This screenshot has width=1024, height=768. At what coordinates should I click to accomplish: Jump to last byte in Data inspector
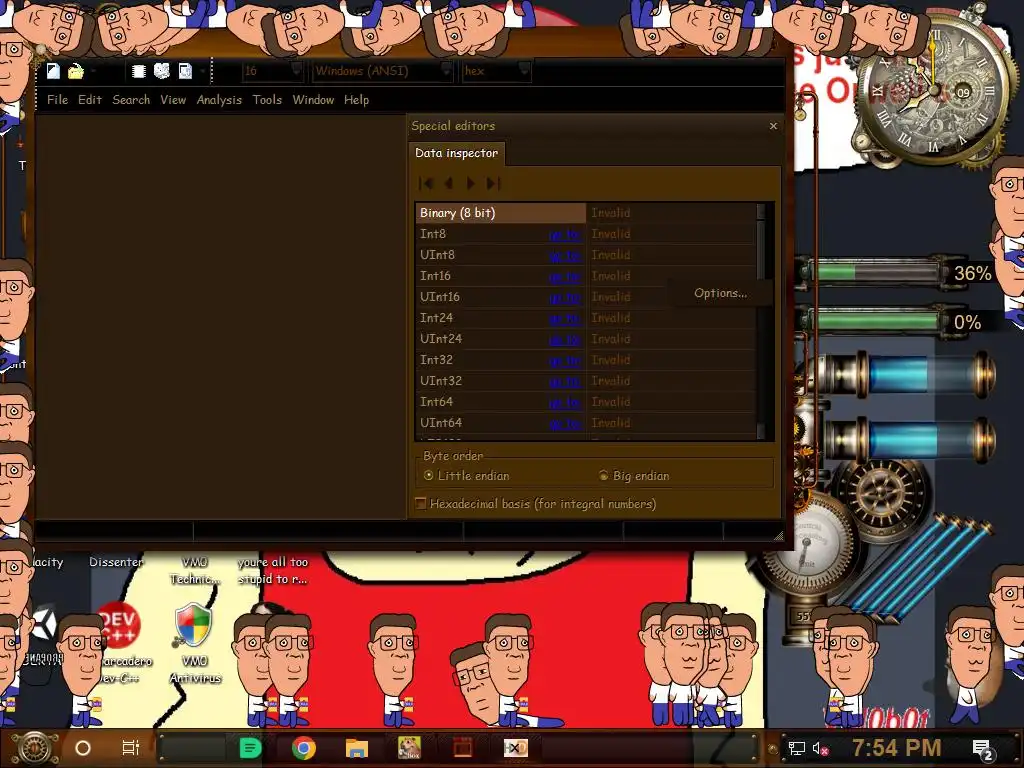coord(494,184)
